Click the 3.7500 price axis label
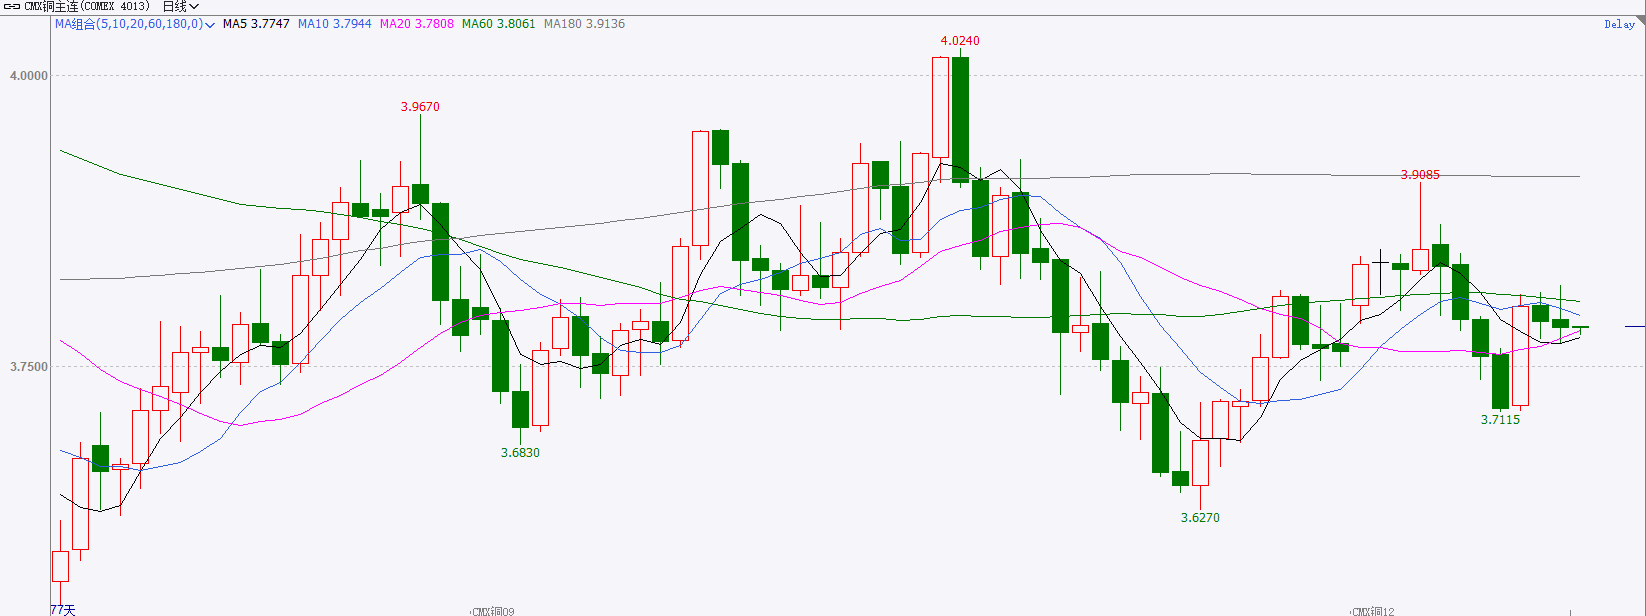Image resolution: width=1646 pixels, height=616 pixels. tap(28, 367)
